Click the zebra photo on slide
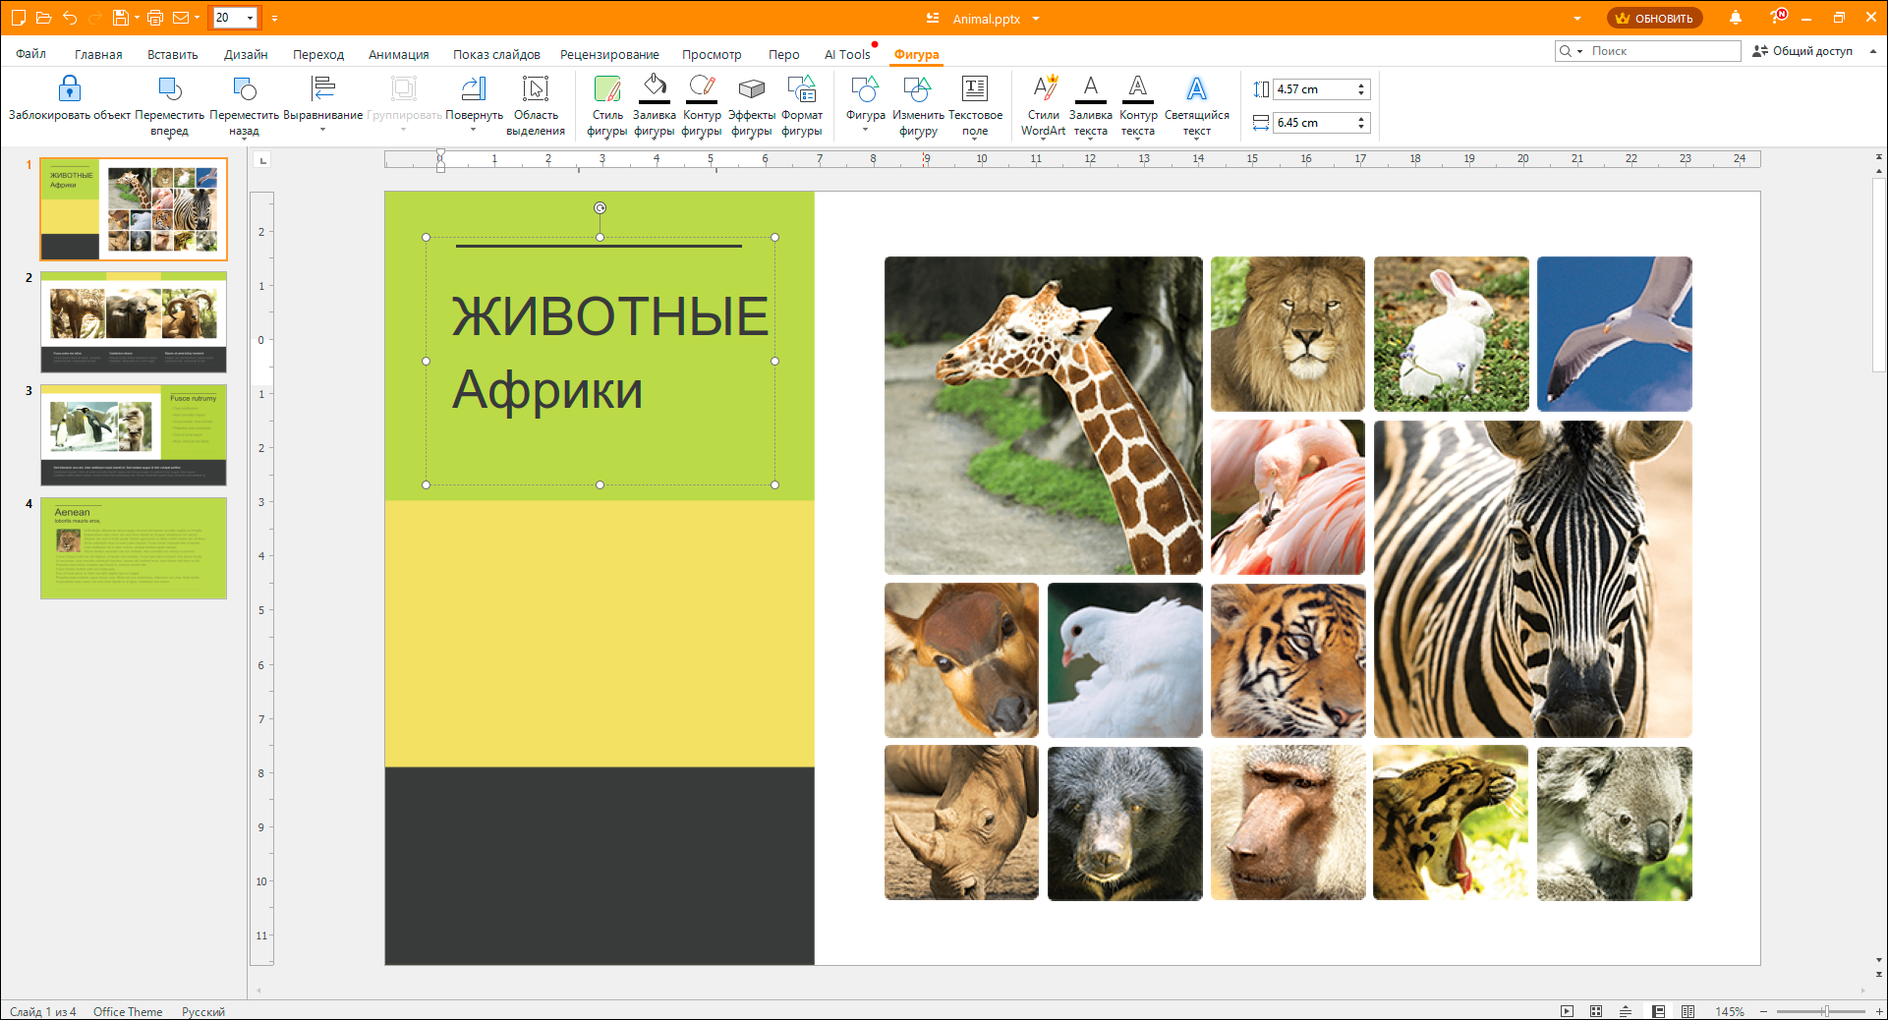Image resolution: width=1888 pixels, height=1020 pixels. click(1533, 578)
